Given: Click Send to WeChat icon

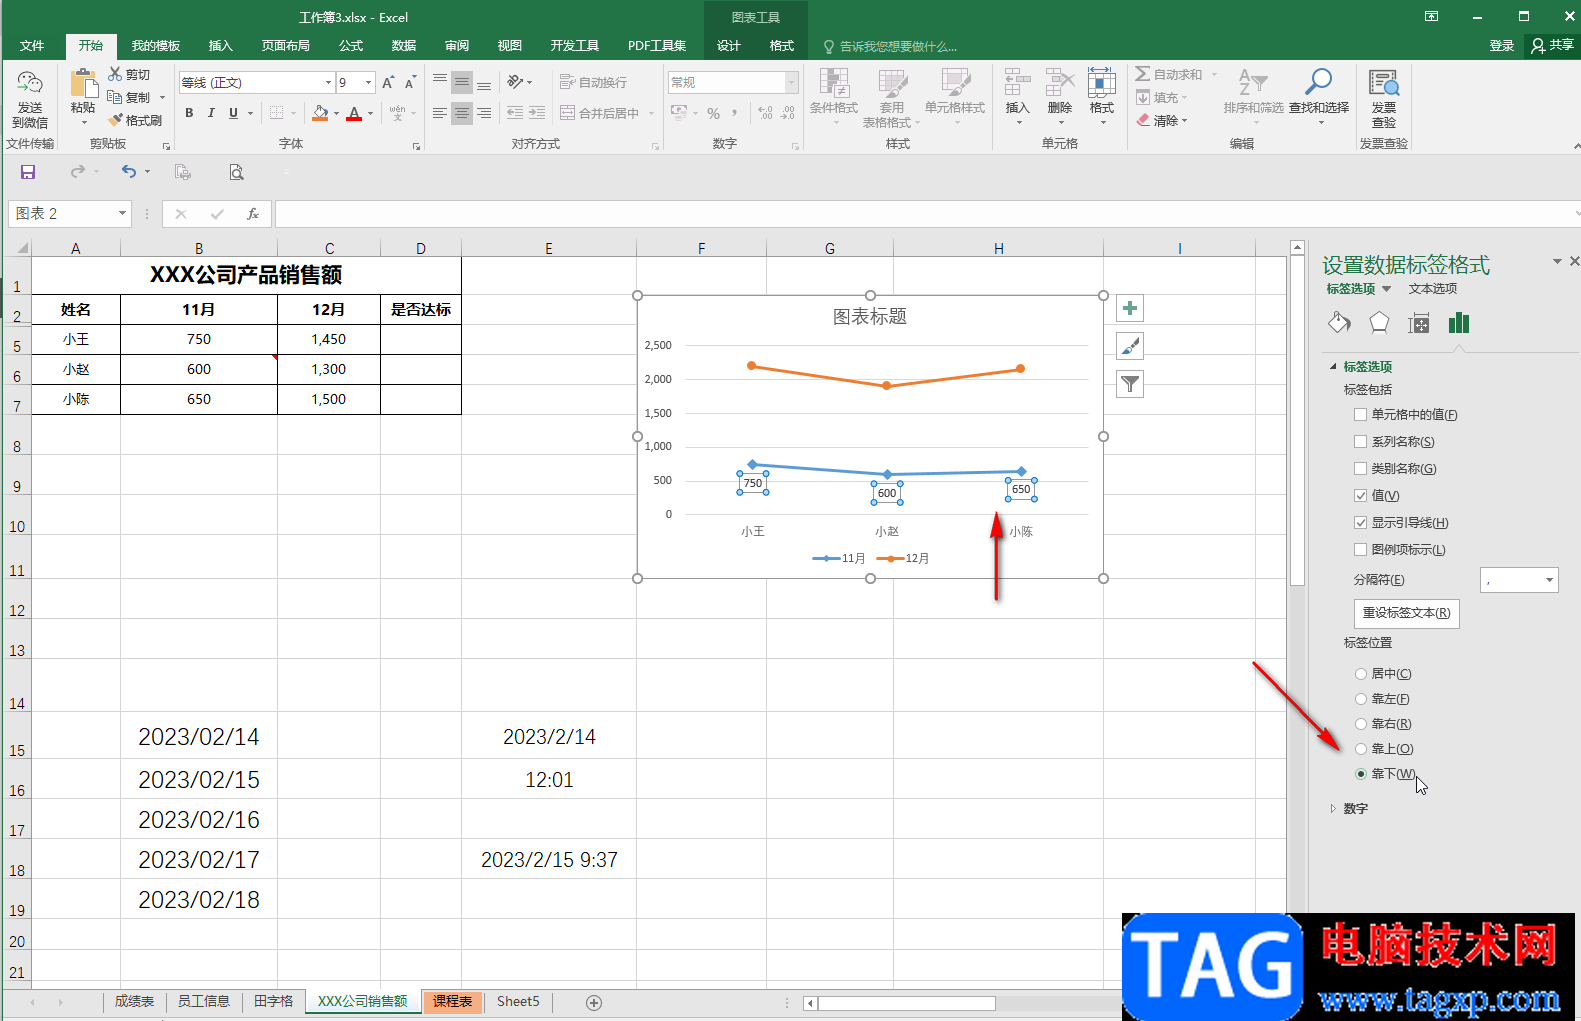Looking at the screenshot, I should pos(30,82).
